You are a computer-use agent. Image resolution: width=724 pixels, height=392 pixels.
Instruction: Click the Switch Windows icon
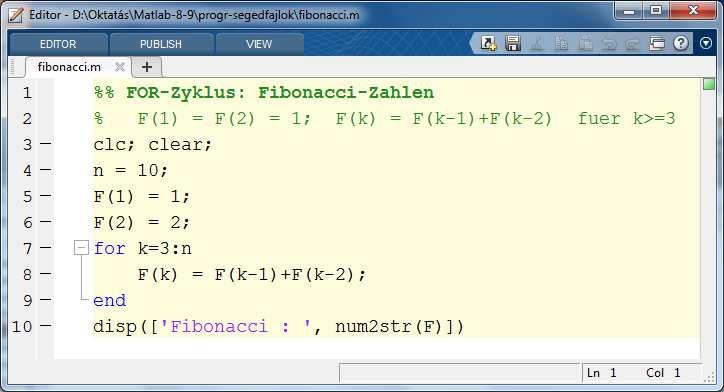coord(657,44)
